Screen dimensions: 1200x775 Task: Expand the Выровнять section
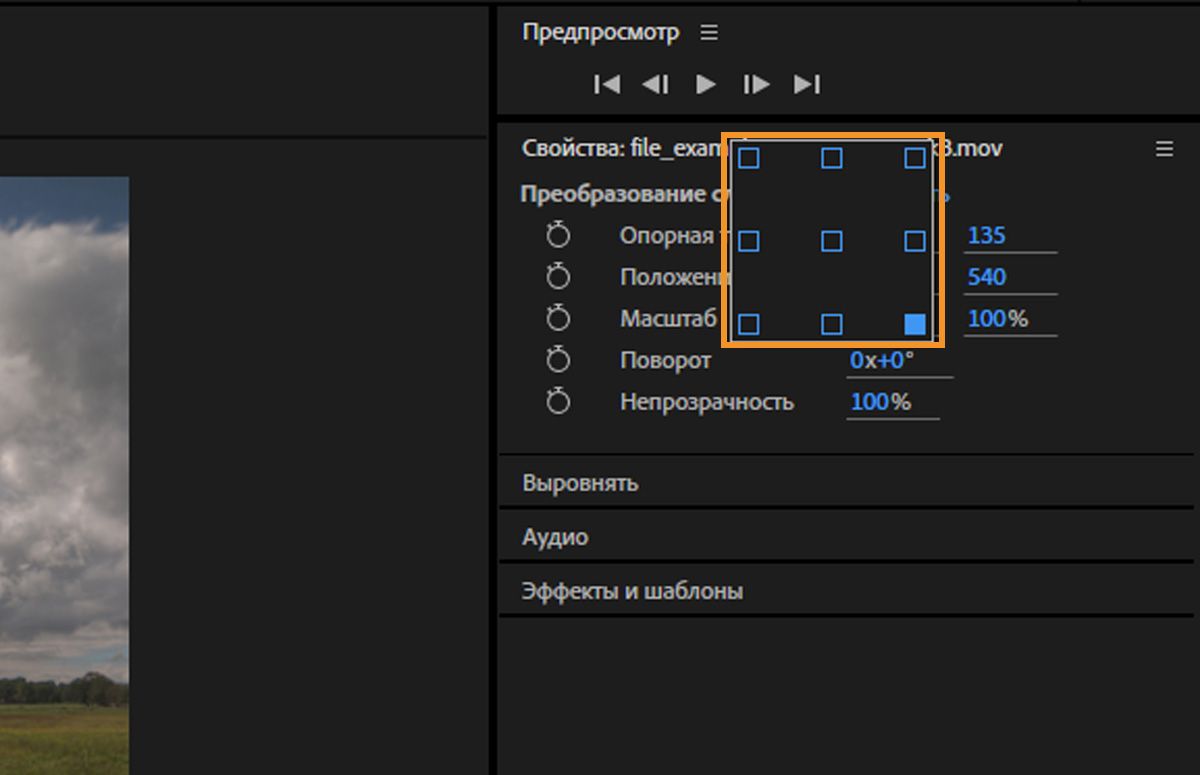(580, 483)
